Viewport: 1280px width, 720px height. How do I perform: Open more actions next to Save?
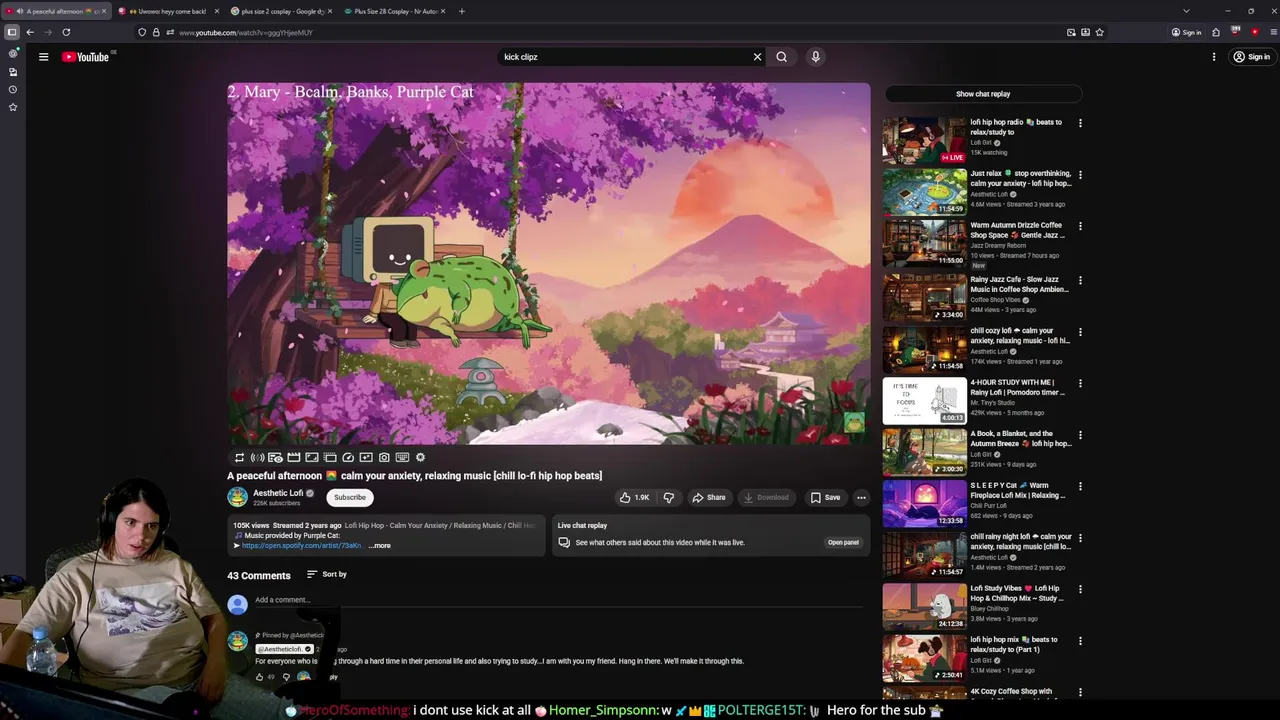tap(861, 497)
